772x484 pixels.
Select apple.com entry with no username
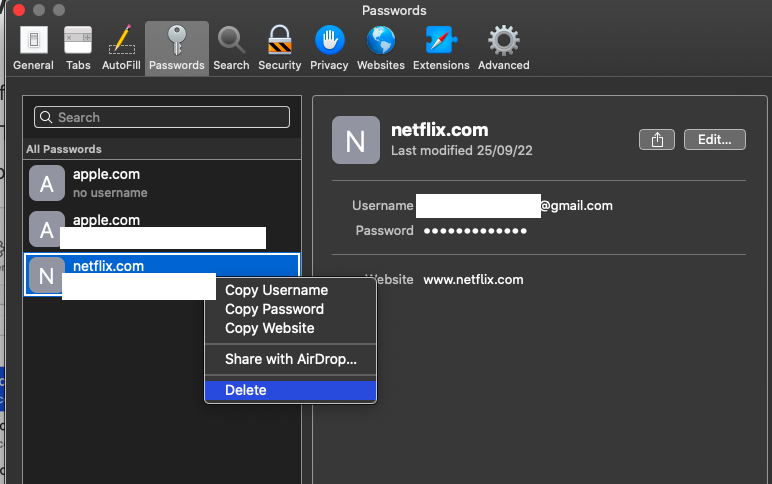pyautogui.click(x=162, y=183)
